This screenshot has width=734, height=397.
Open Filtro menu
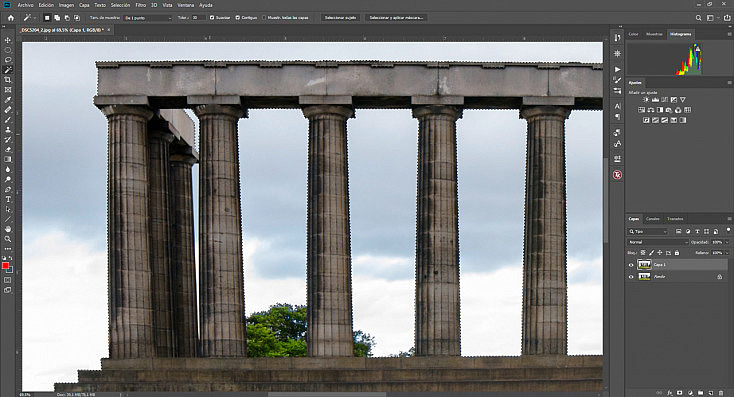(x=140, y=5)
